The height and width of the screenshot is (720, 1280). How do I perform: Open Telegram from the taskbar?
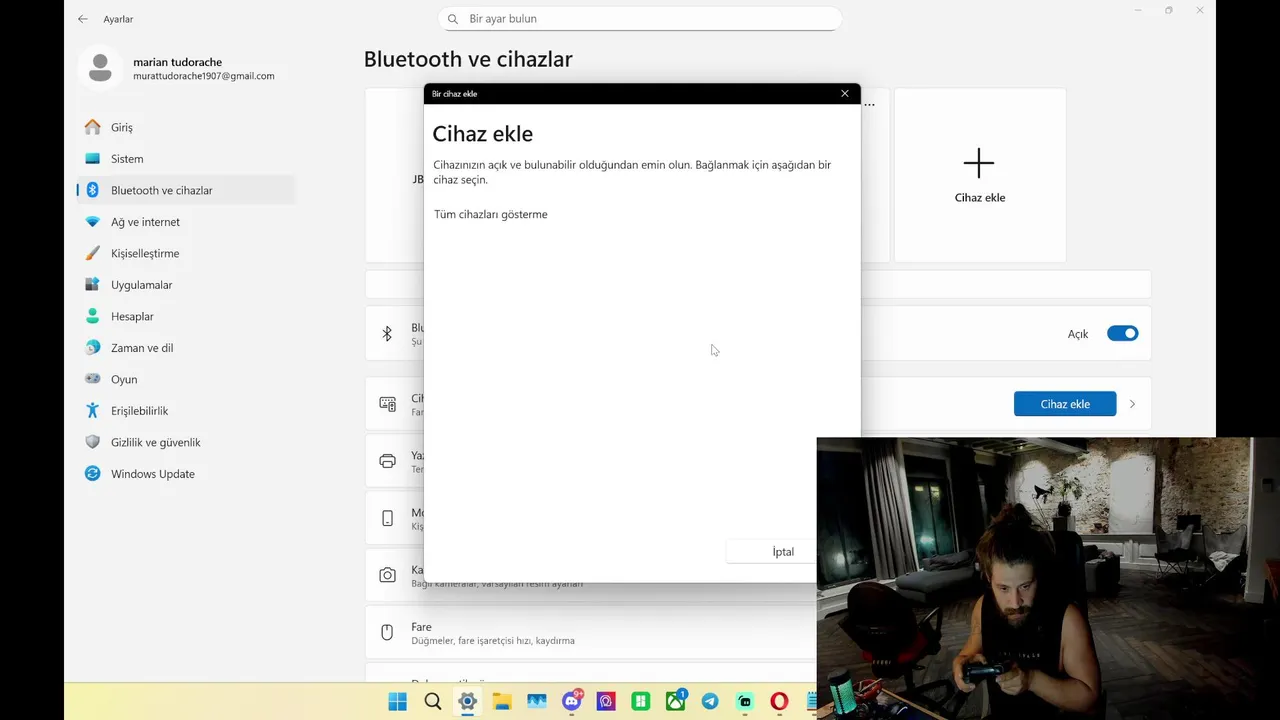[710, 701]
